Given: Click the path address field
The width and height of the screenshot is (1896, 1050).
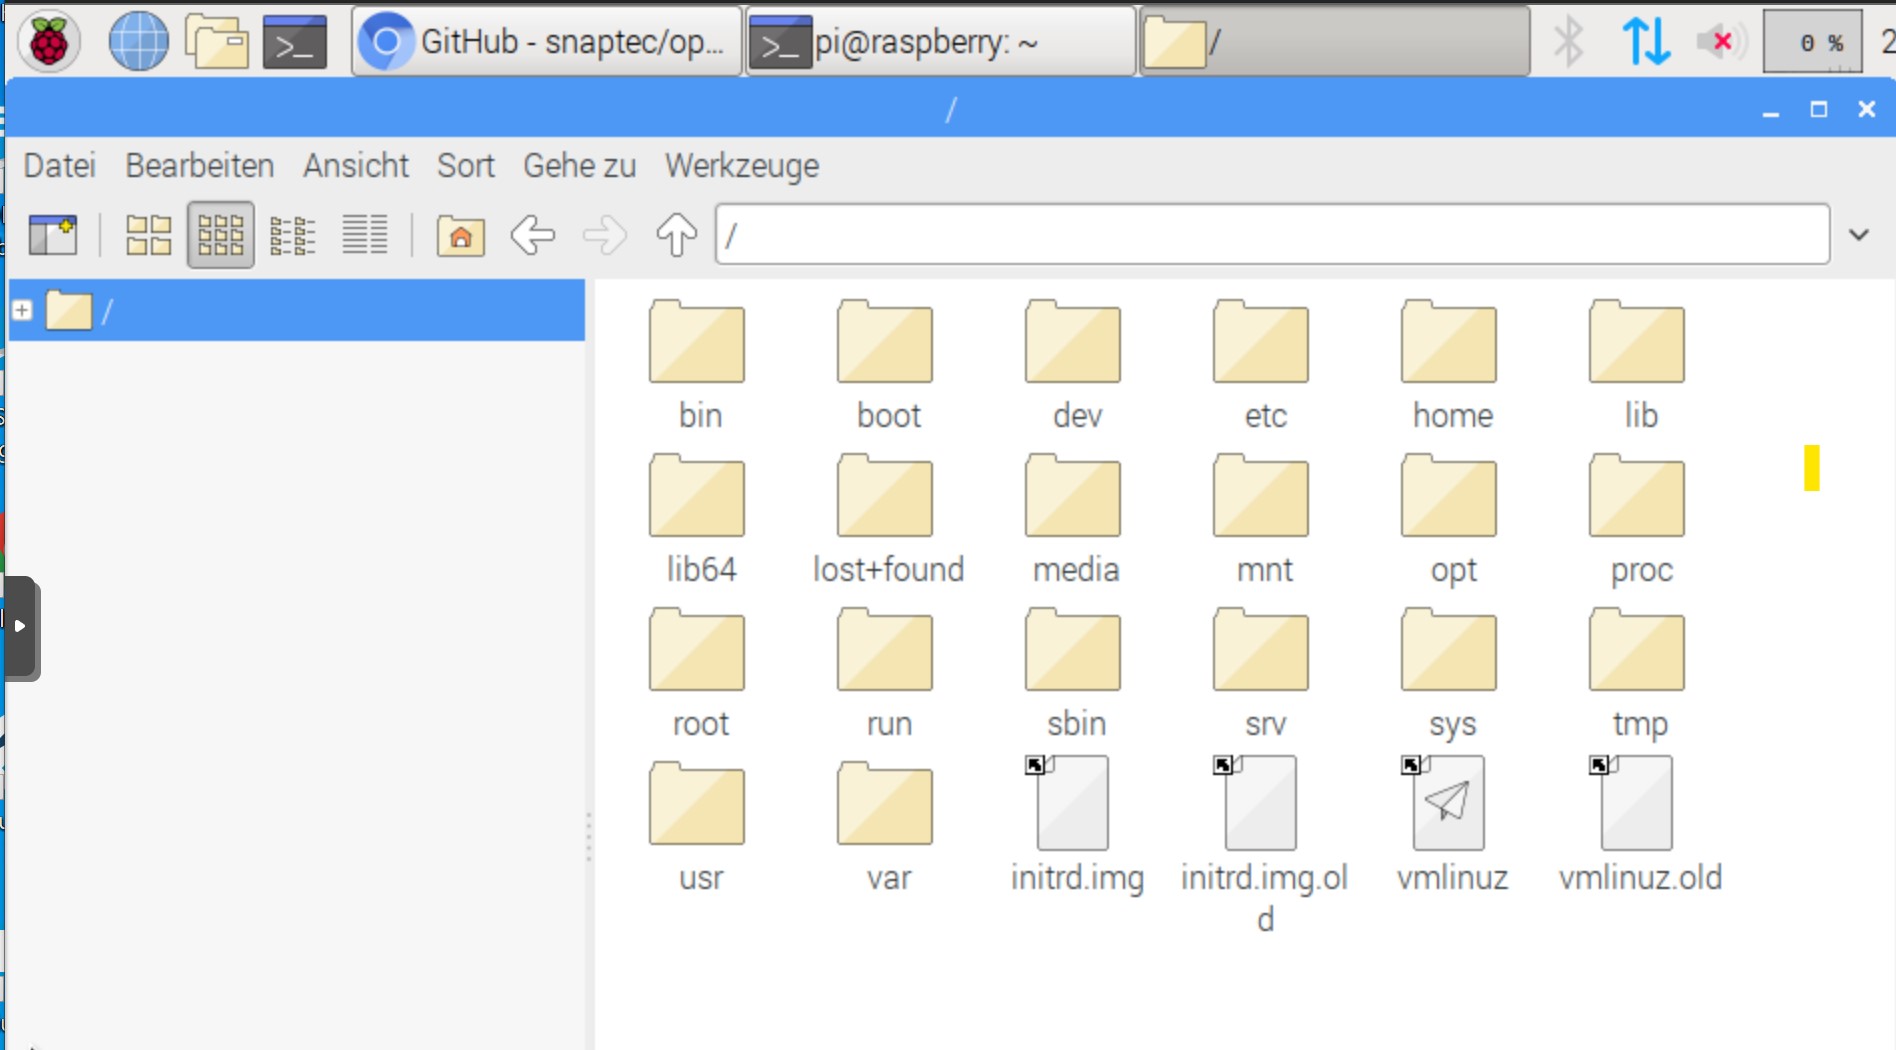Looking at the screenshot, I should coord(1271,235).
